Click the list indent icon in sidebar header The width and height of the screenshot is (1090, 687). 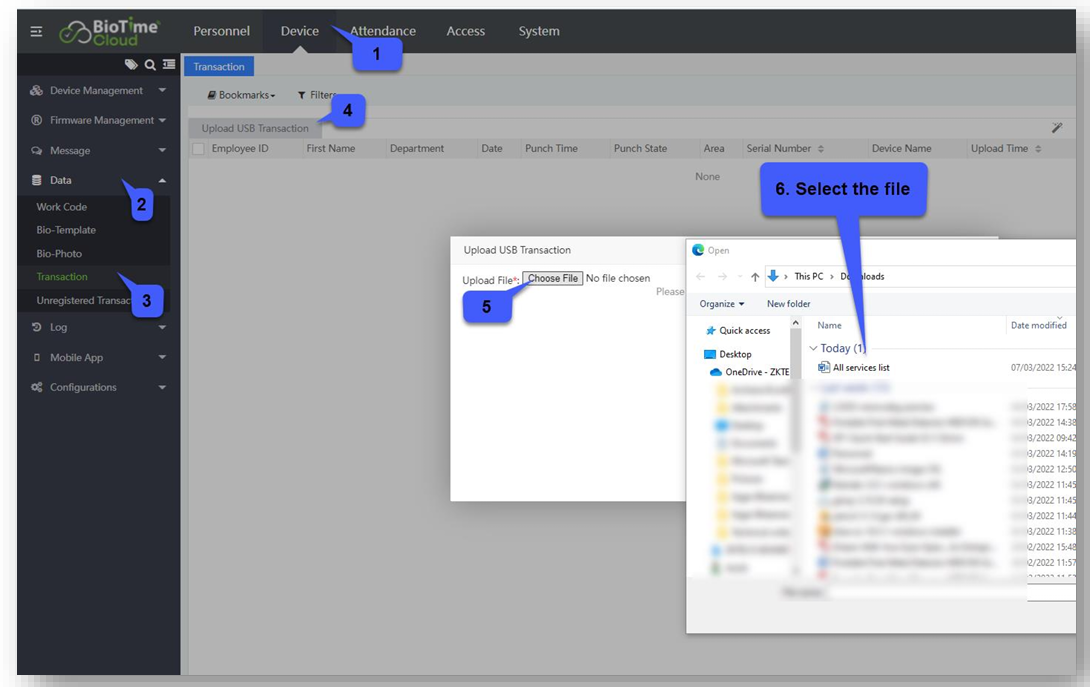tap(169, 65)
